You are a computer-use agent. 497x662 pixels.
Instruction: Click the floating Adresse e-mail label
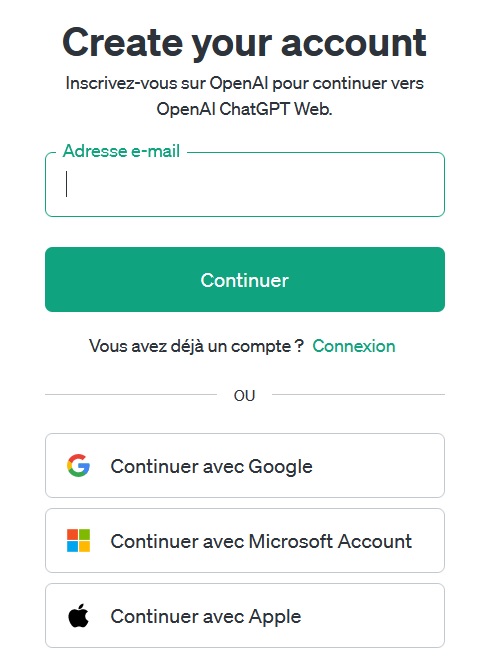[121, 151]
